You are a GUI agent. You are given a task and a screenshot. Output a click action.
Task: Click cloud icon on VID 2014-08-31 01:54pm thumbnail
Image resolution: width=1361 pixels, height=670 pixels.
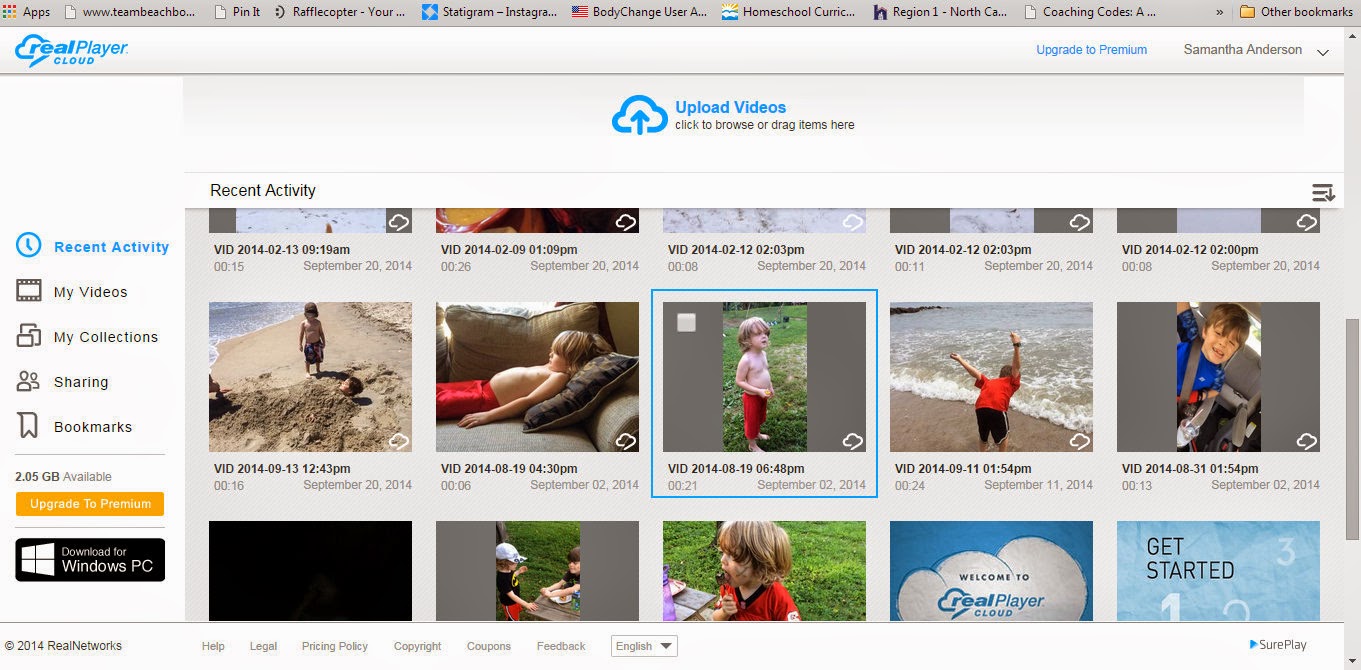click(x=1306, y=441)
